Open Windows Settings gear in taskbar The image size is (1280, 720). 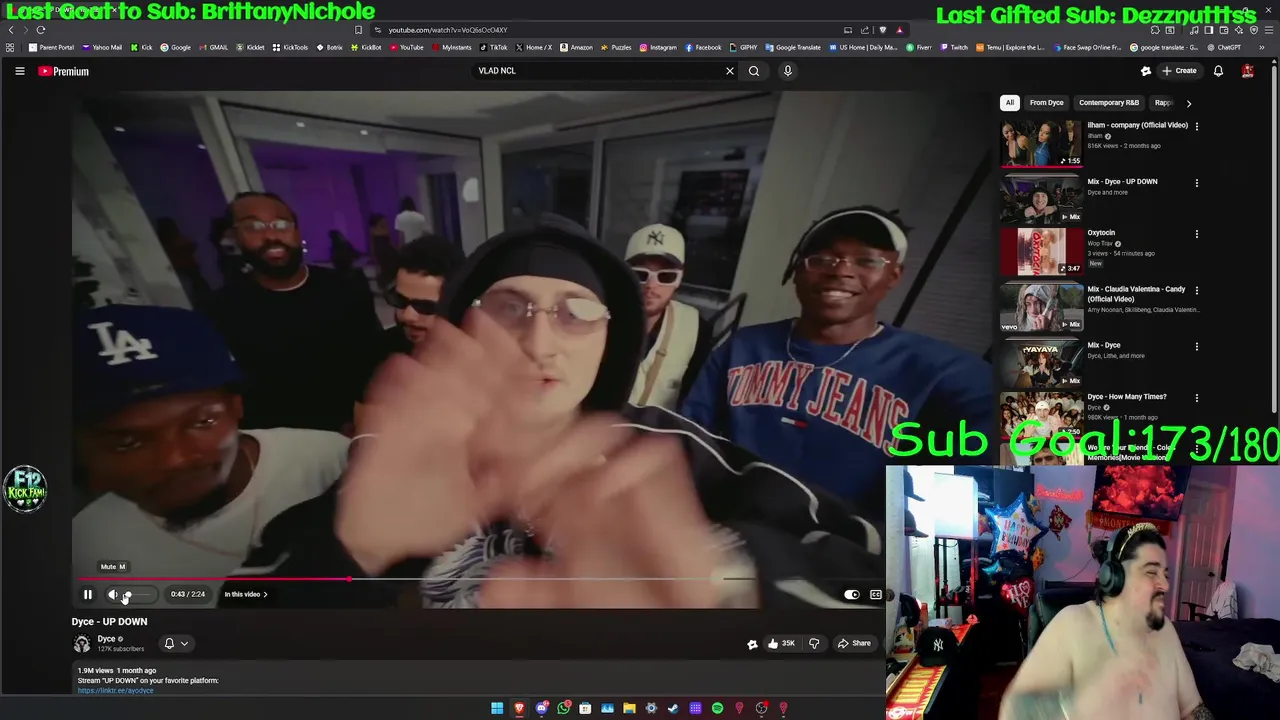pos(651,708)
